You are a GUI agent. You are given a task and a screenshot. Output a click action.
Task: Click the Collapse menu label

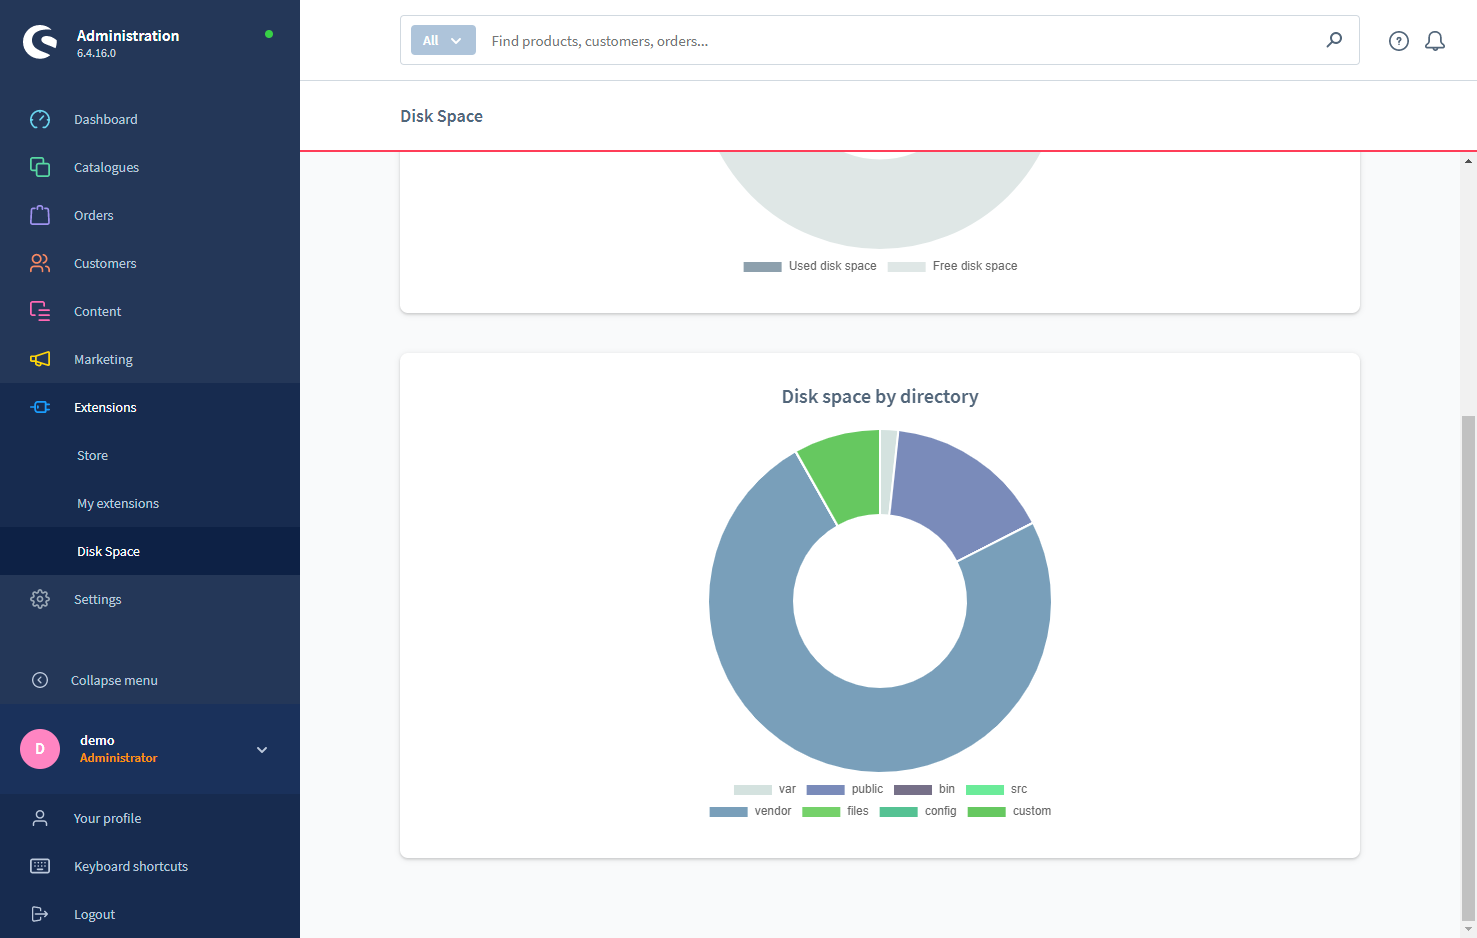114,680
